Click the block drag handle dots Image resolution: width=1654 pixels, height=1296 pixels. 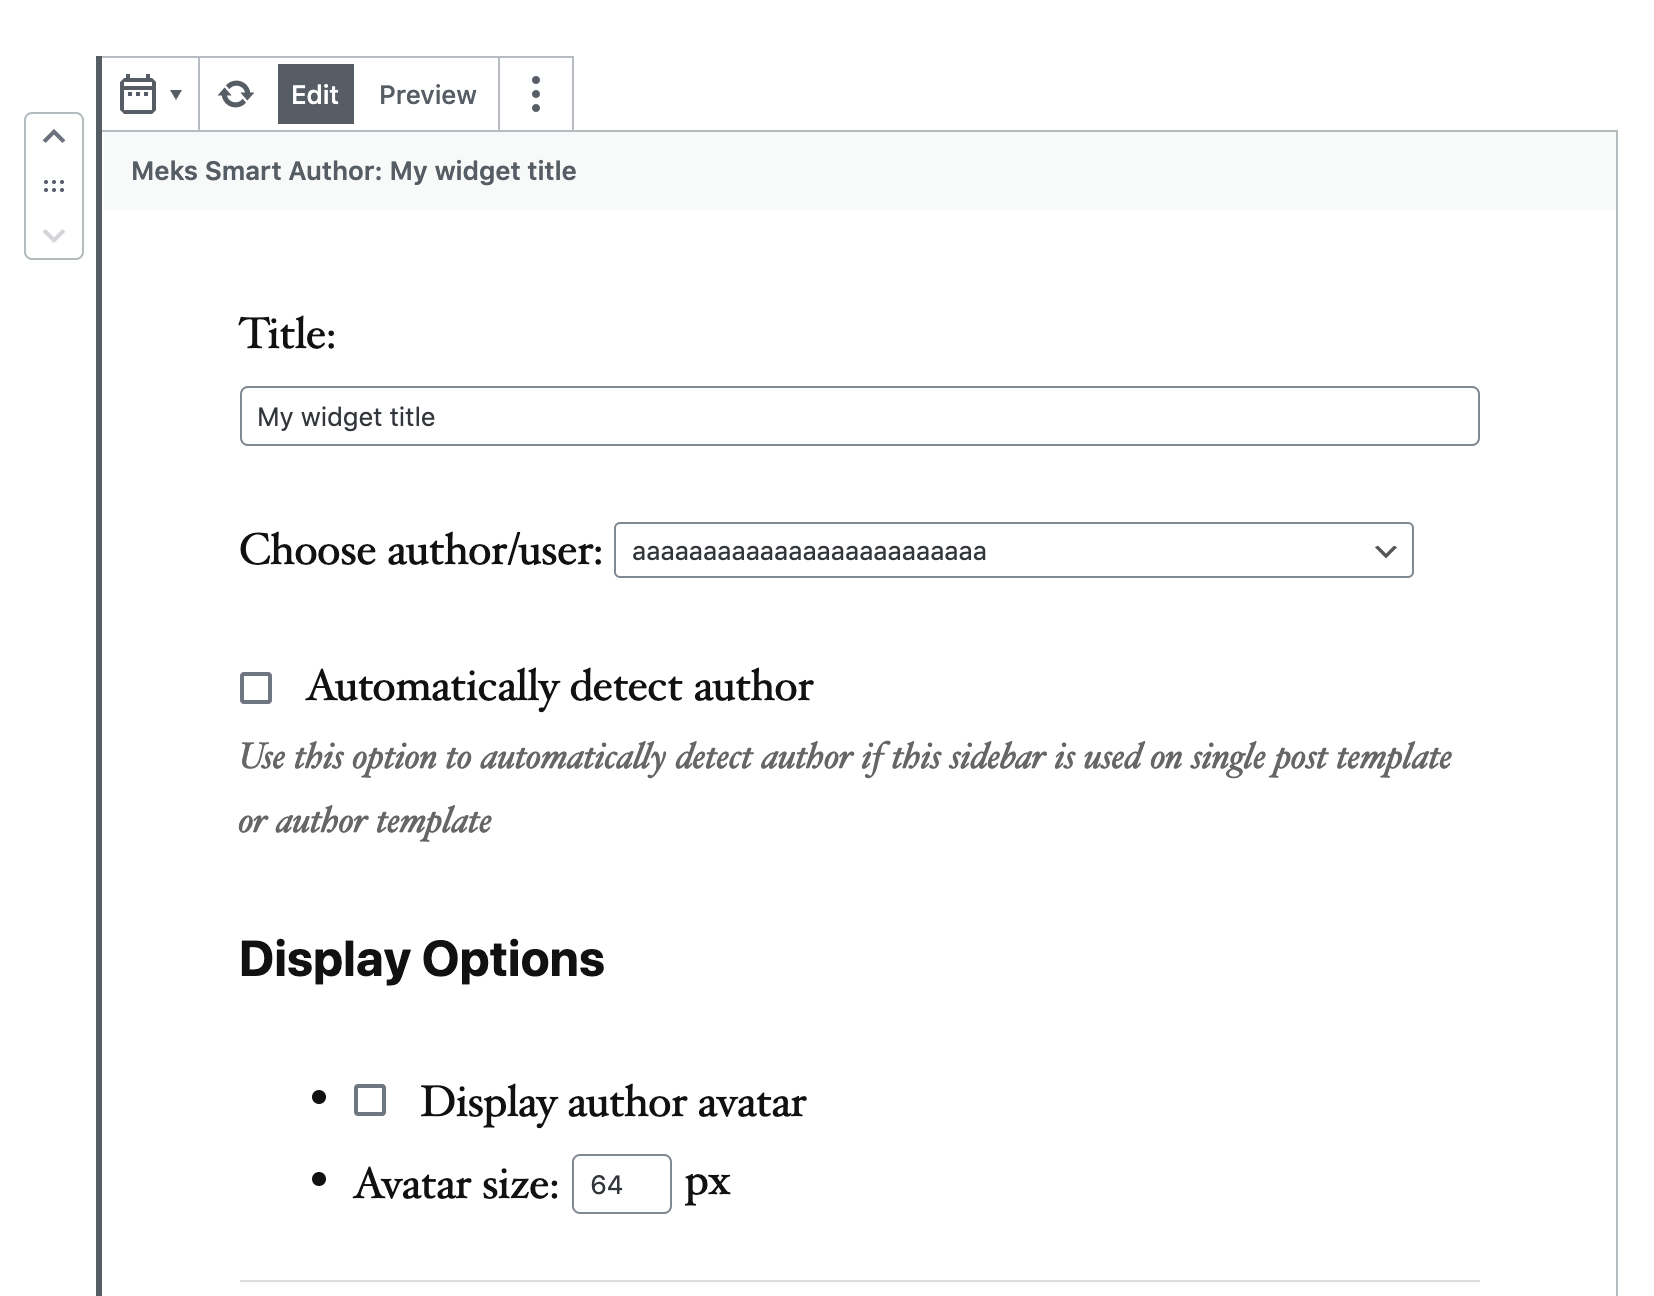[x=54, y=186]
